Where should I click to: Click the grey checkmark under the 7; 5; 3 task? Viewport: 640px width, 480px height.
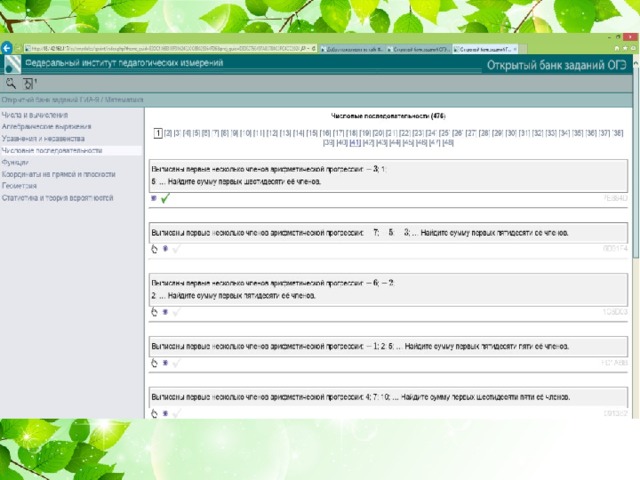(x=176, y=249)
